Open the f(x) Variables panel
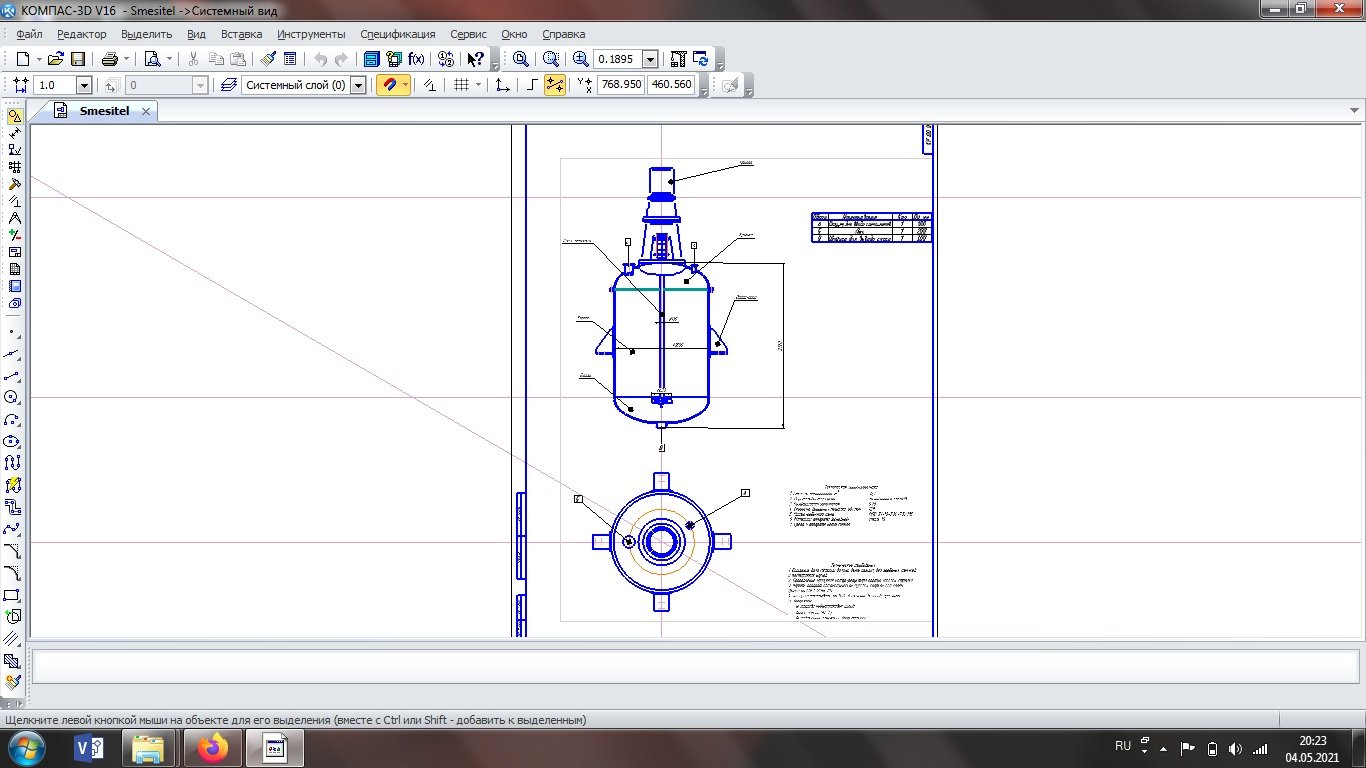Screen dimensions: 1366x768 pyautogui.click(x=417, y=59)
